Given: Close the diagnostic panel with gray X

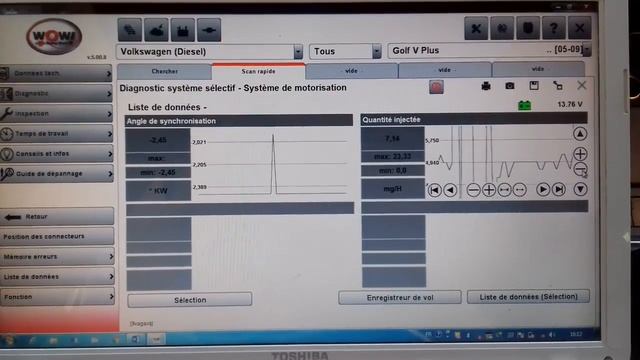Looking at the screenshot, I should (582, 85).
